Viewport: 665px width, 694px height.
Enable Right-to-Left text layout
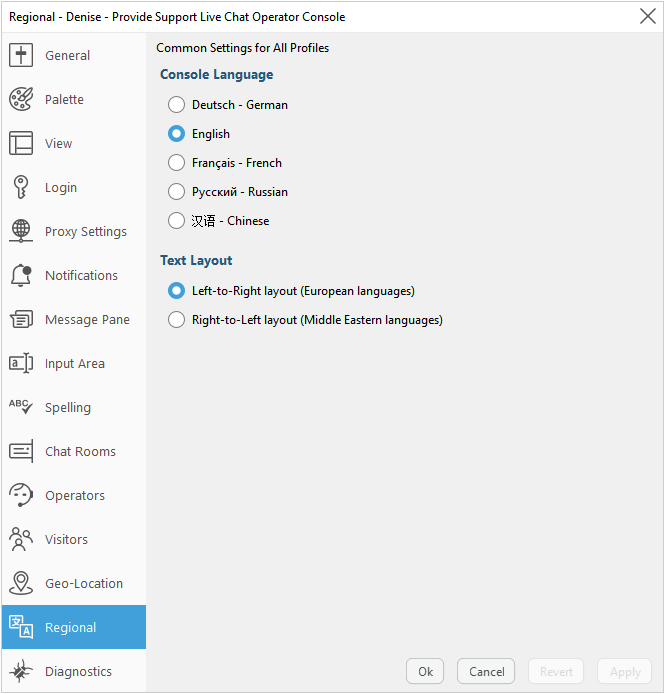pos(305,320)
